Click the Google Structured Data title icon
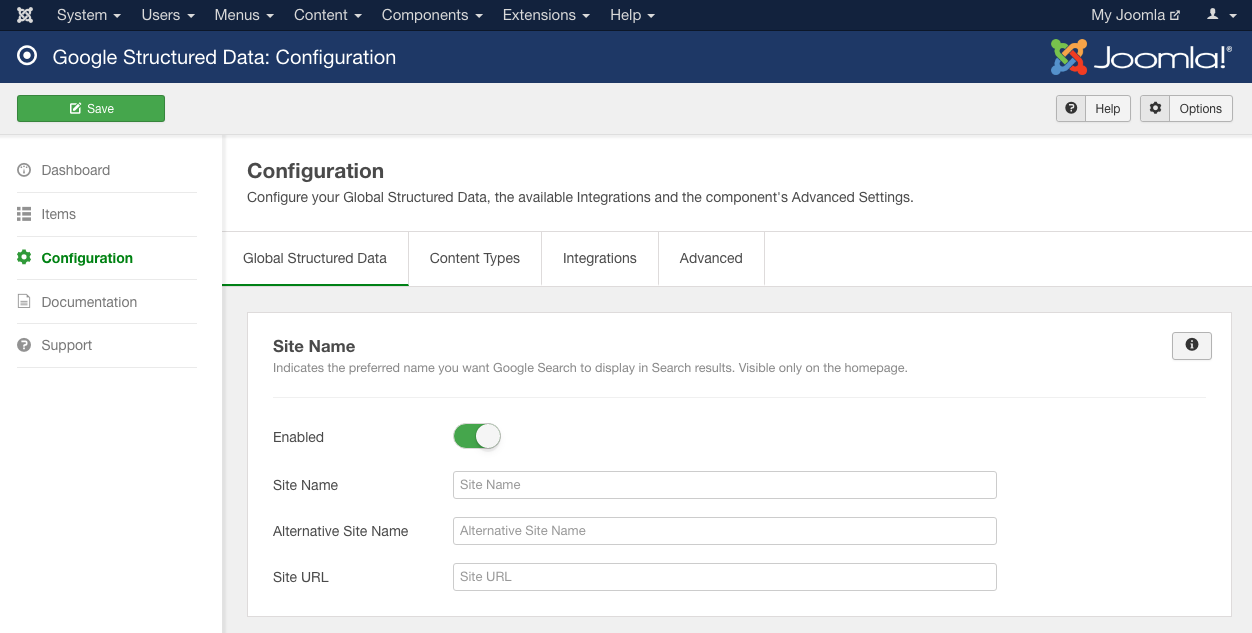 28,57
